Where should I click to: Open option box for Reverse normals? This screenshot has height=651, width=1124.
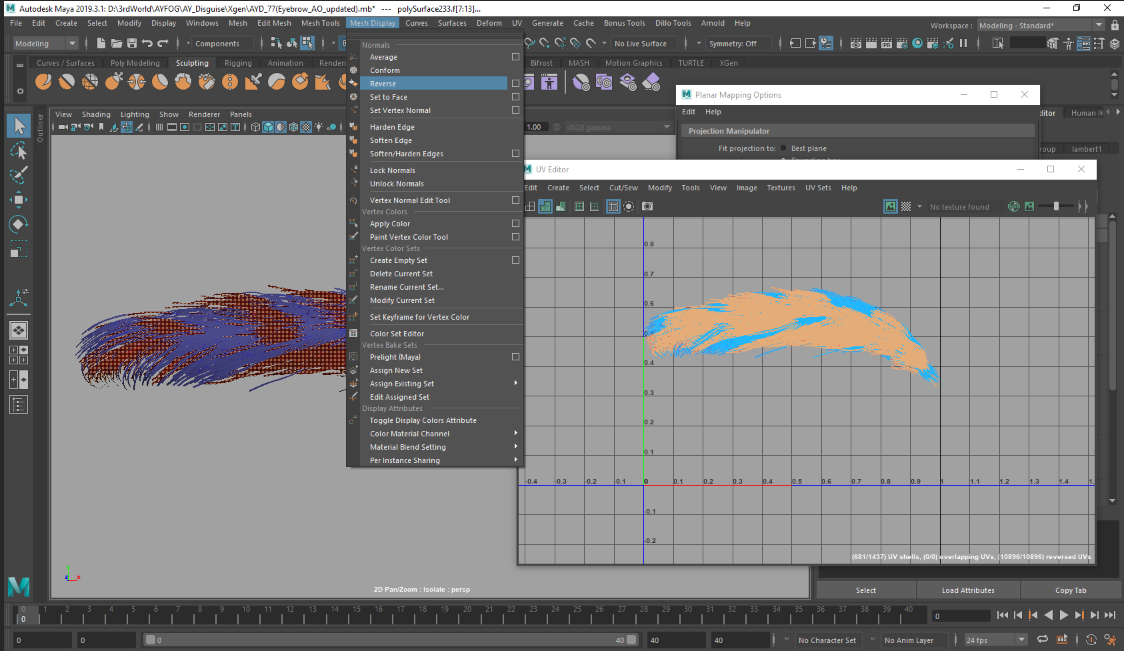click(x=515, y=84)
